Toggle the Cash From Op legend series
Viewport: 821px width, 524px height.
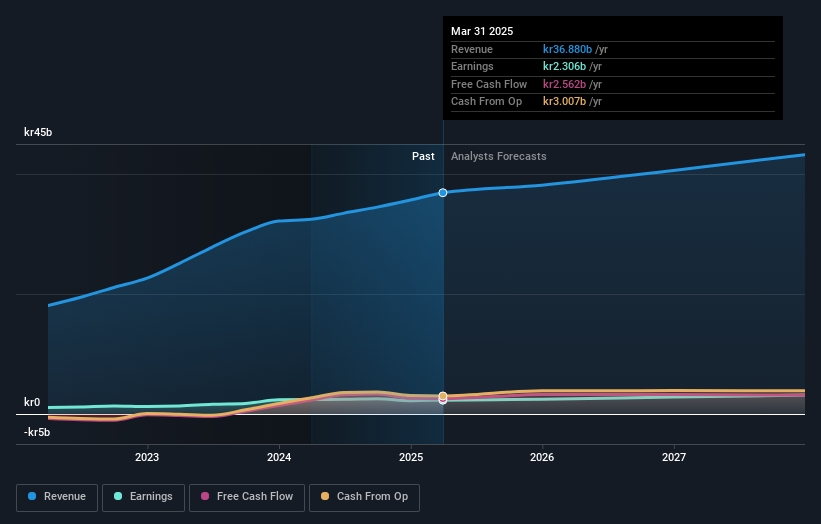click(x=364, y=497)
